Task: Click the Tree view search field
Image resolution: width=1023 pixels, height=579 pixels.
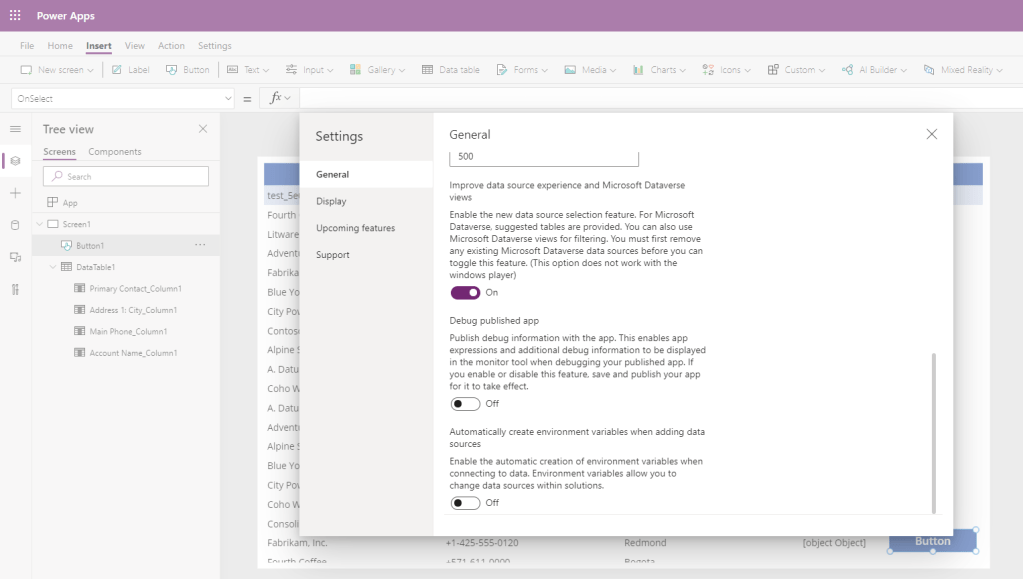Action: coord(126,176)
